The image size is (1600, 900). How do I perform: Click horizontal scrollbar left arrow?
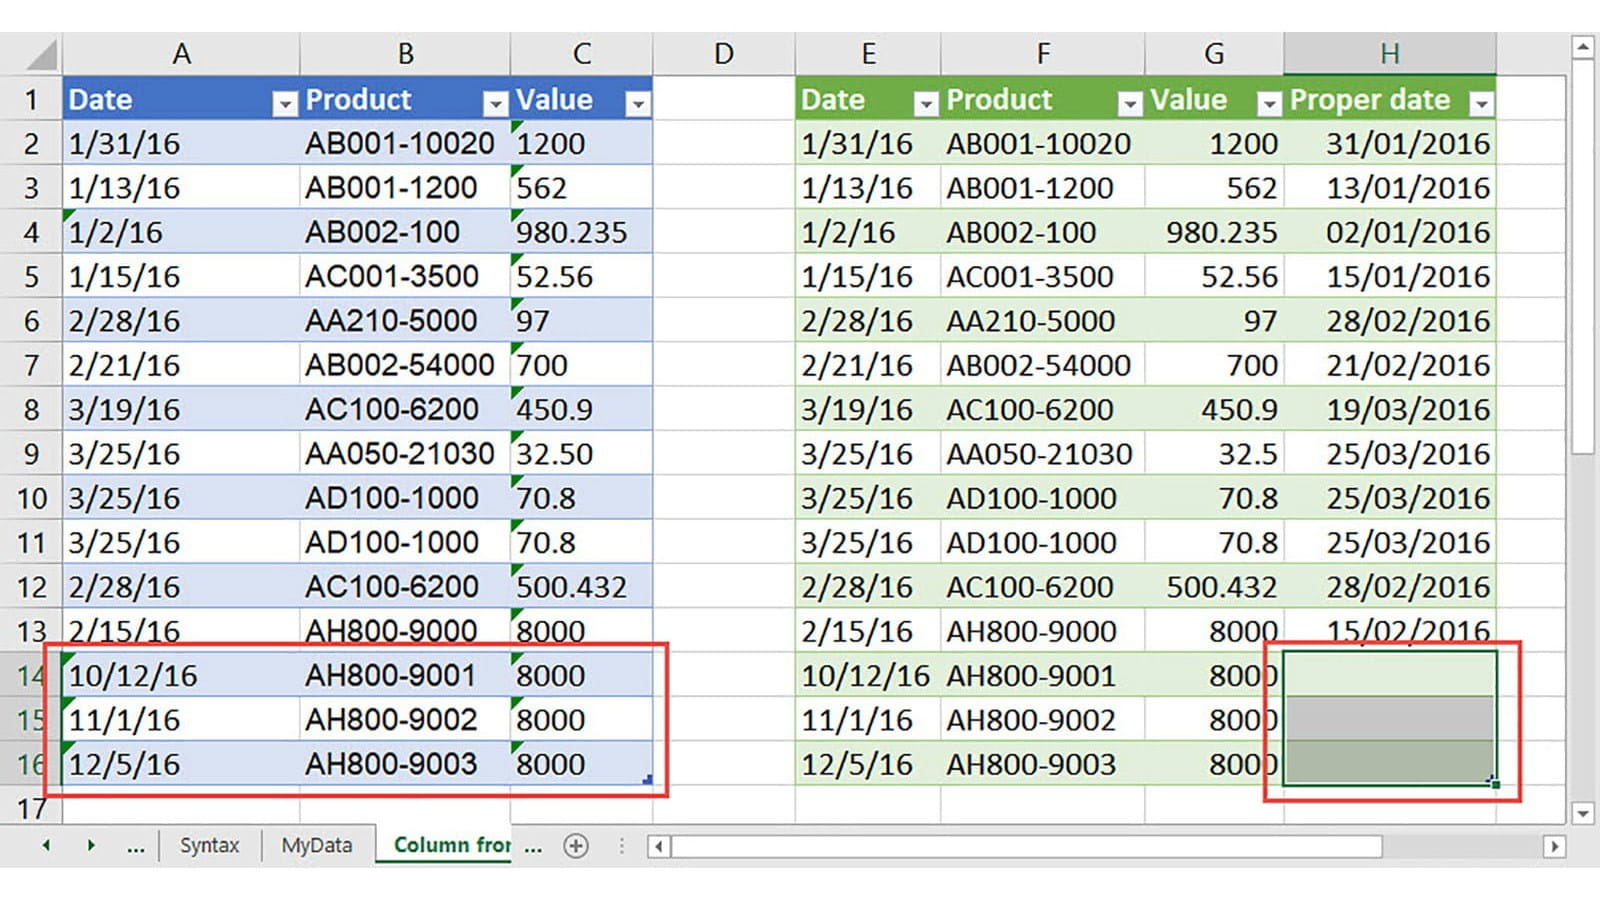(658, 847)
